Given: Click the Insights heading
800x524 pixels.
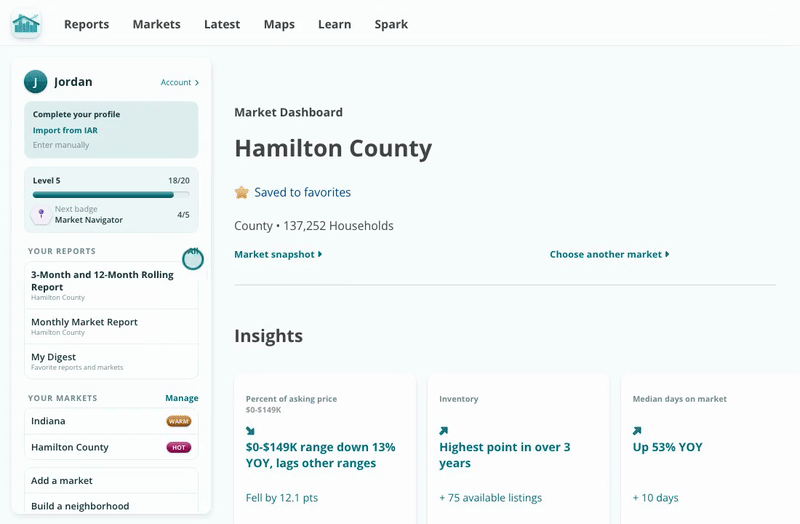Looking at the screenshot, I should pyautogui.click(x=268, y=336).
